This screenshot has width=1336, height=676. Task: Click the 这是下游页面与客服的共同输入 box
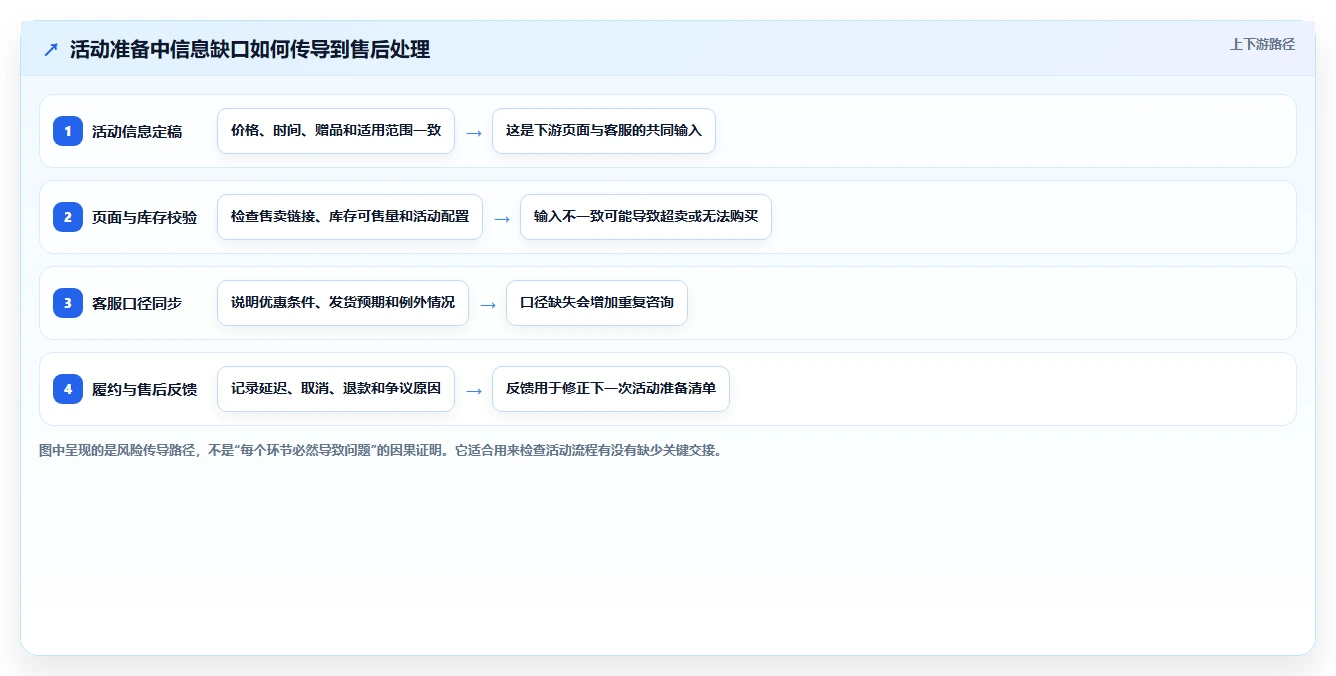click(604, 131)
